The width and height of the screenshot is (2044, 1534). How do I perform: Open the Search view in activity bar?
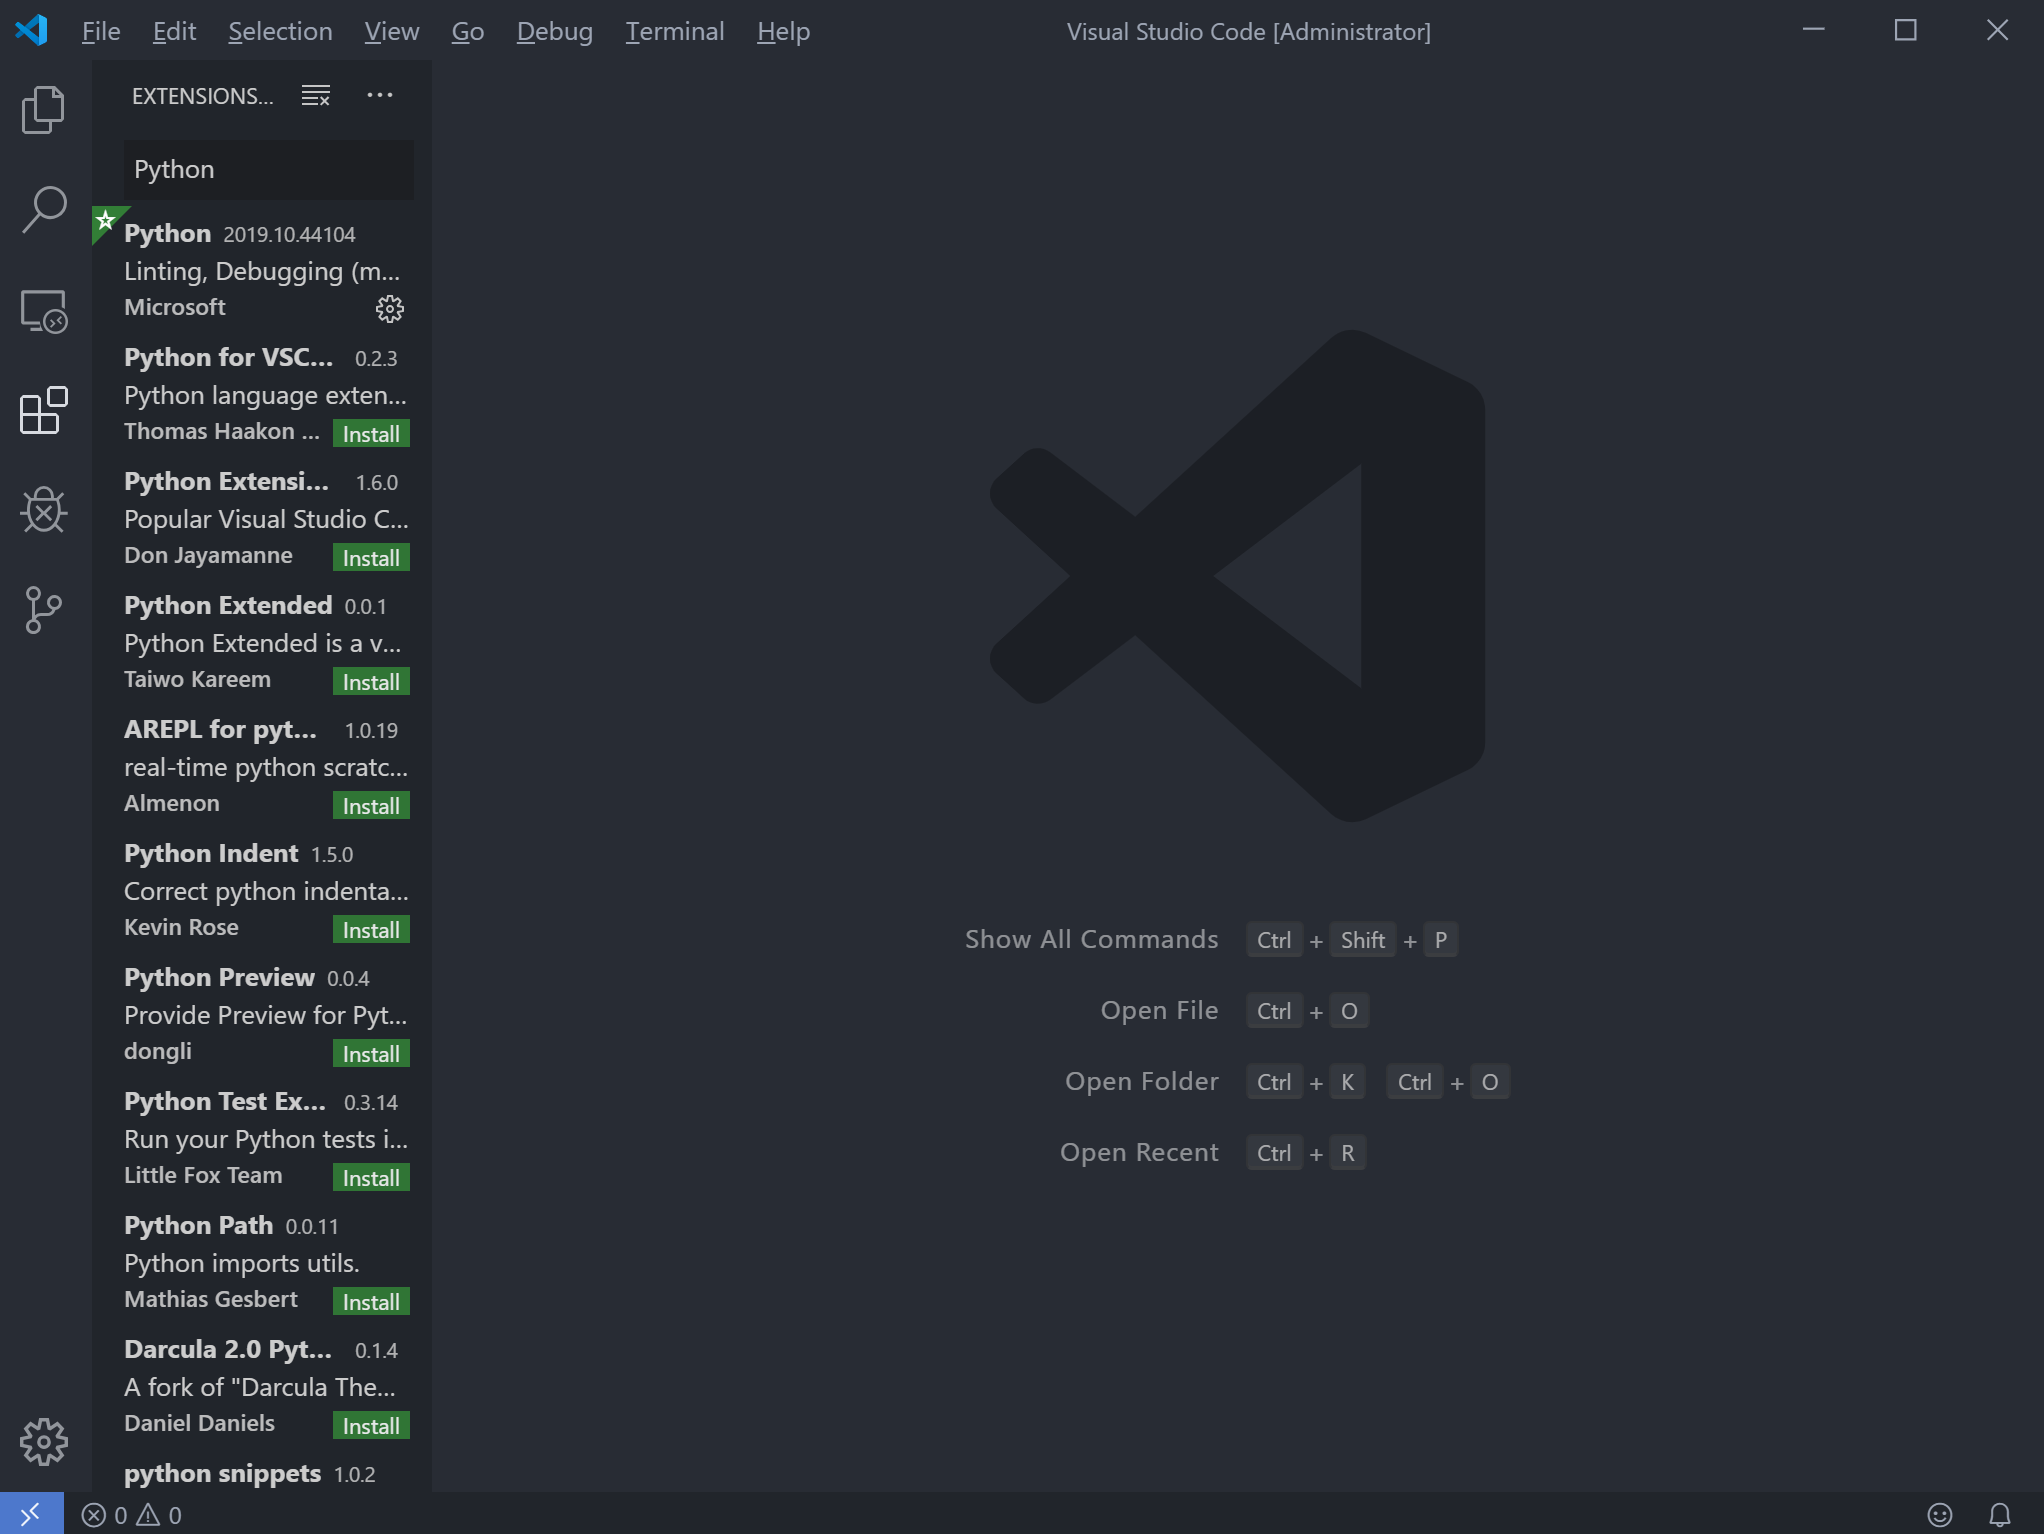tap(43, 210)
